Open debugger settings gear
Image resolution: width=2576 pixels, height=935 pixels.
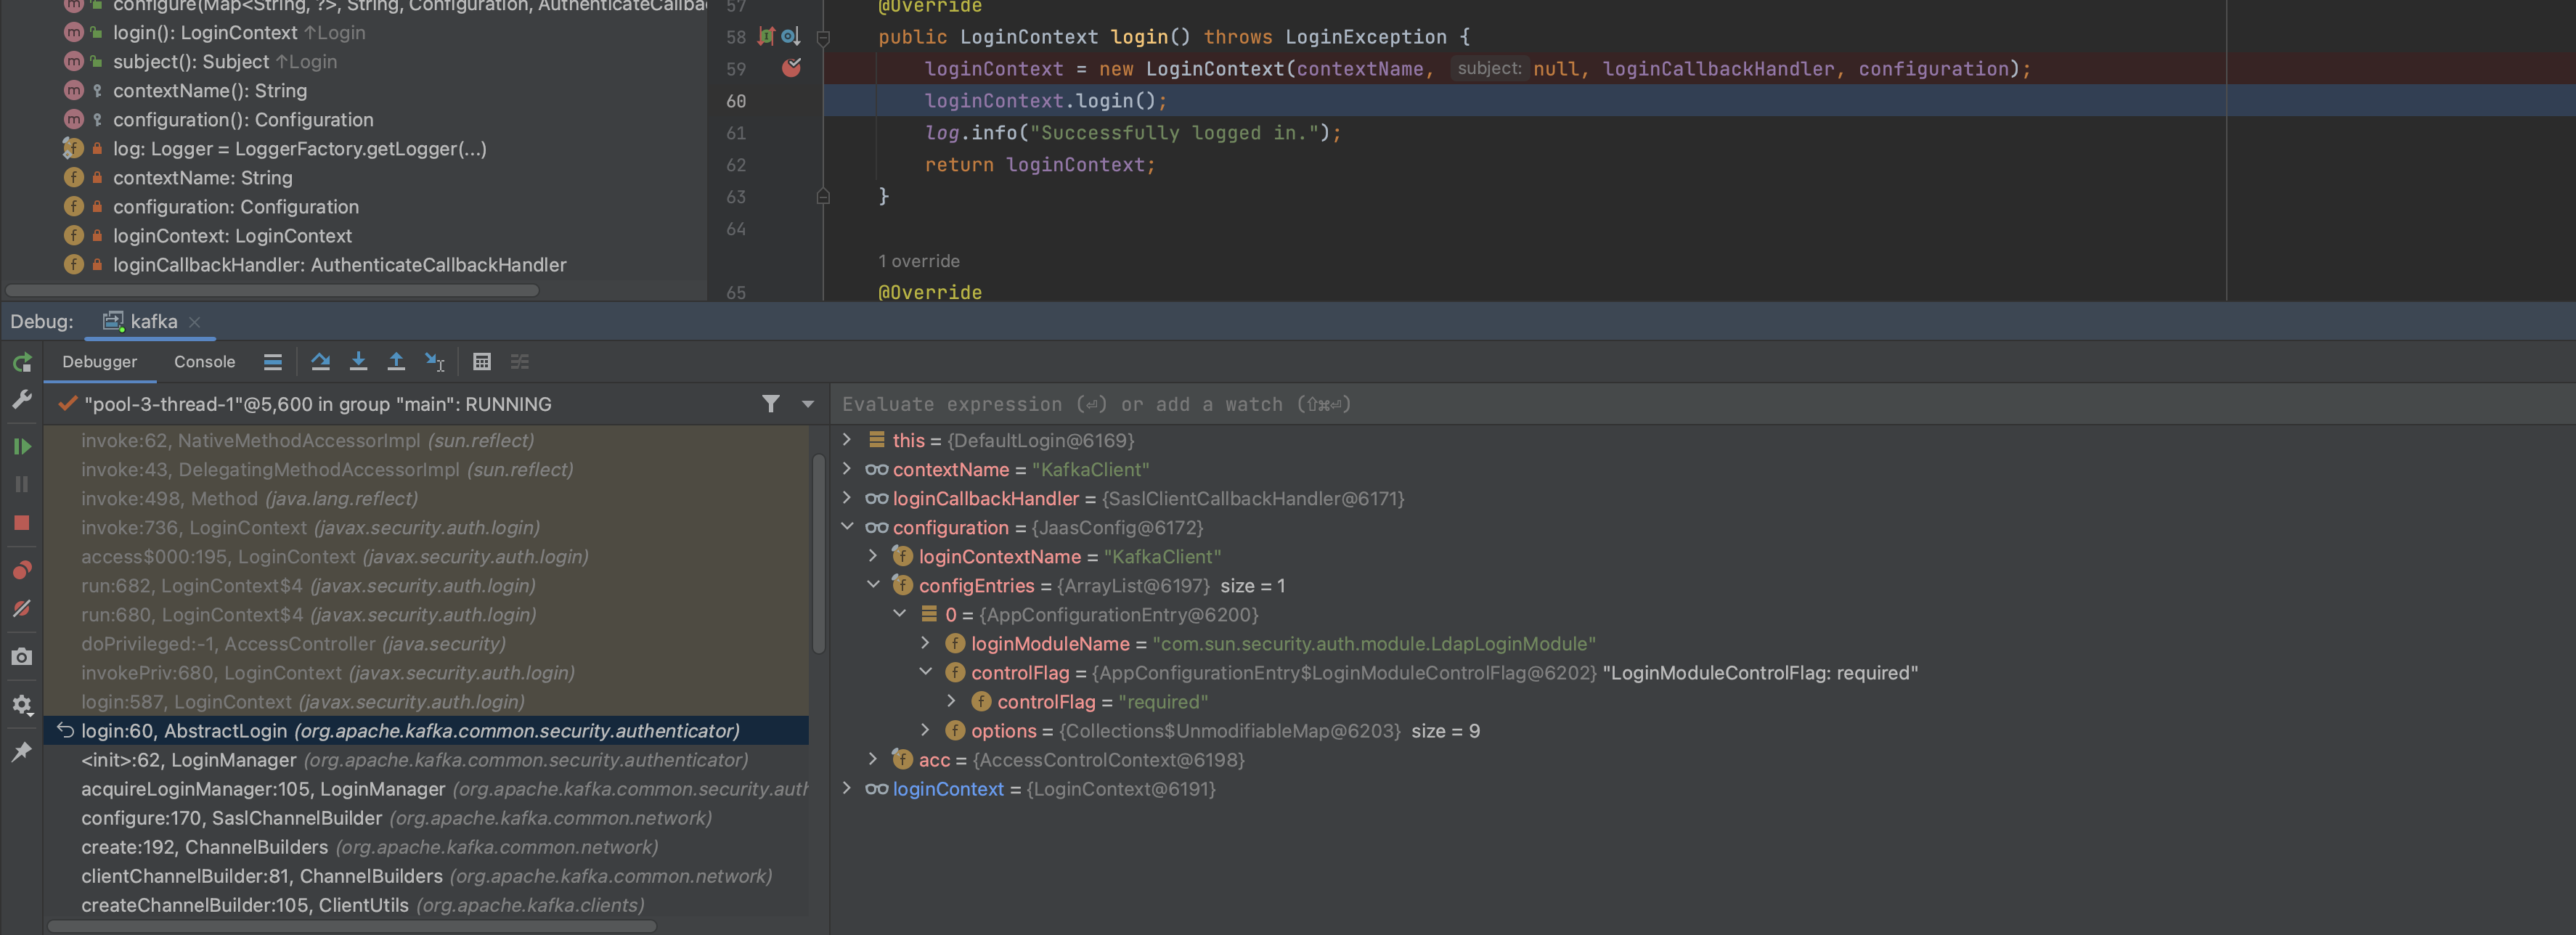22,705
